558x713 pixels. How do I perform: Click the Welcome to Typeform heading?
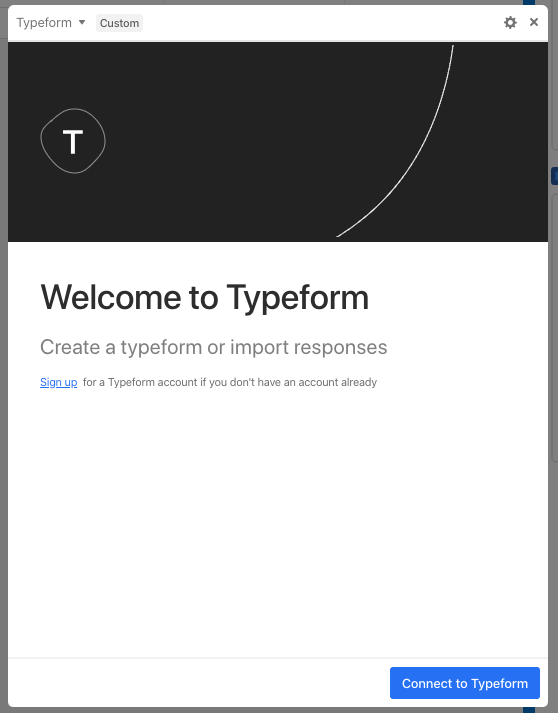(x=205, y=298)
